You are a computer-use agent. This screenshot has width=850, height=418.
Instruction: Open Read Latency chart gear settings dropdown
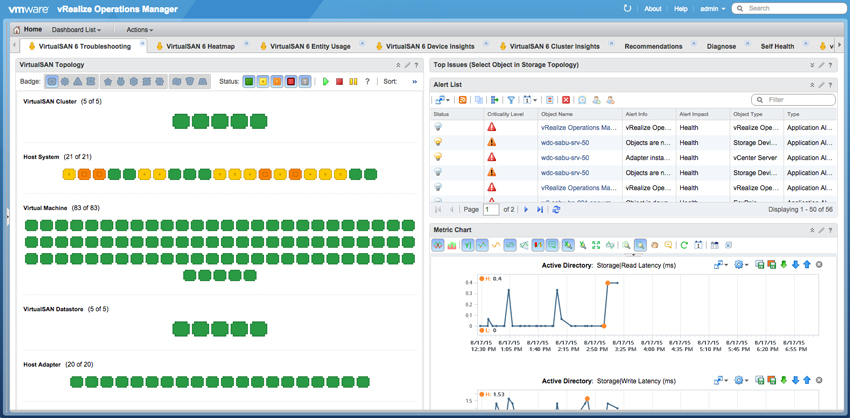[741, 265]
